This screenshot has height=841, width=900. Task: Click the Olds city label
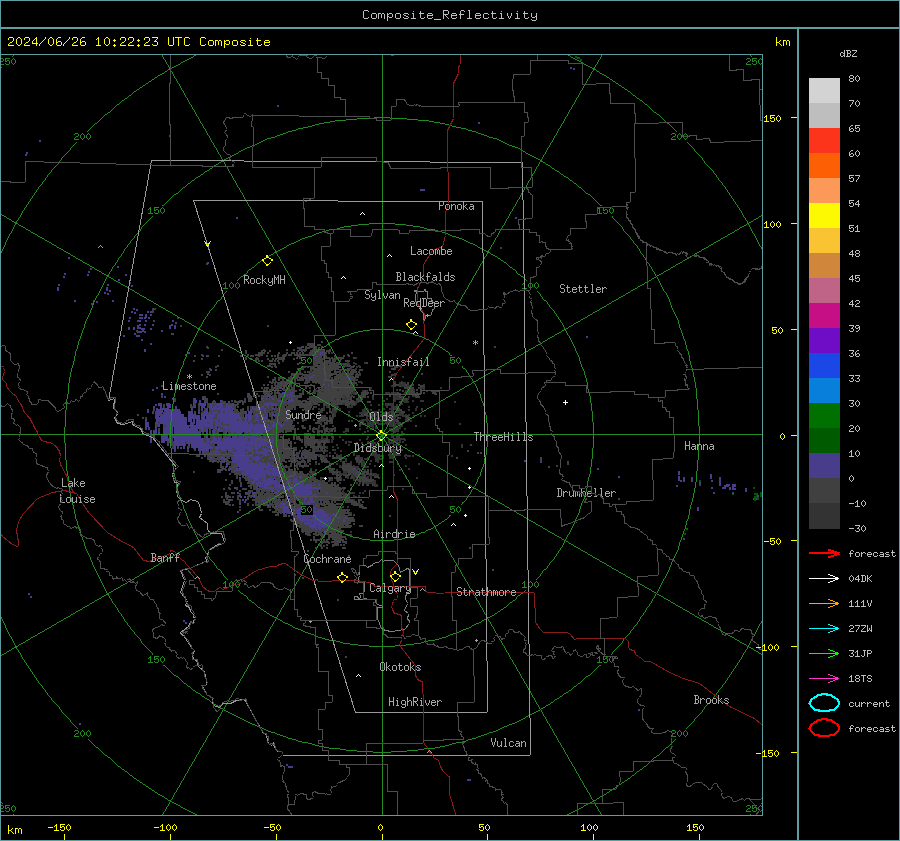pos(381,417)
